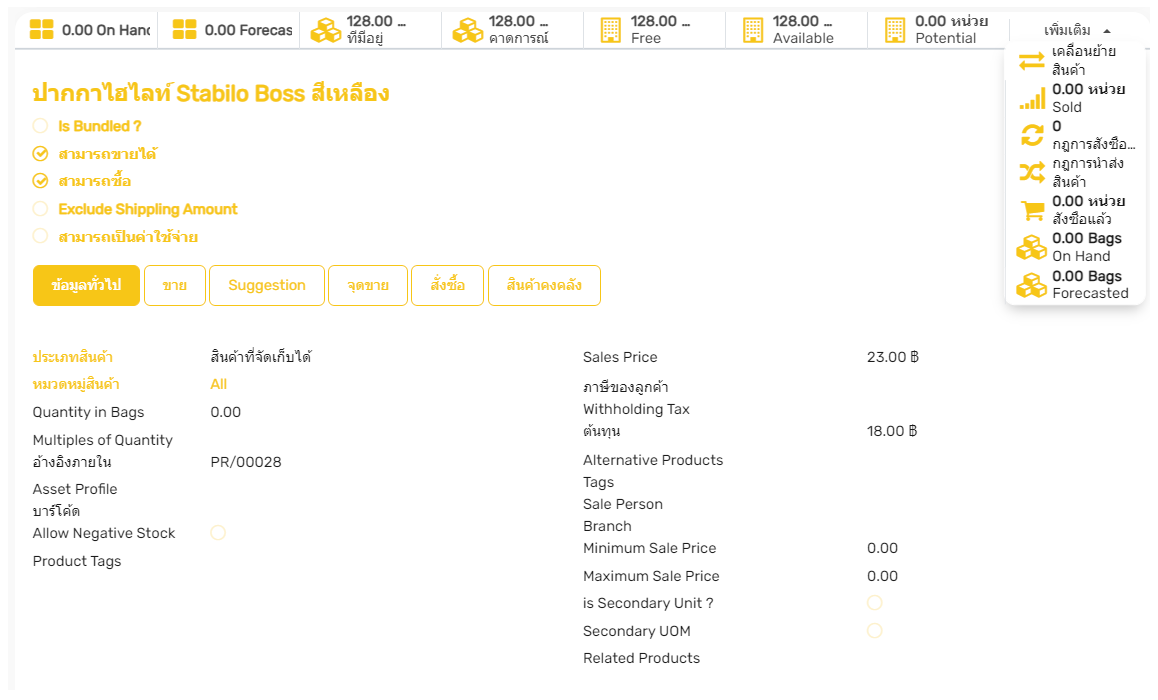Switch to the จุดขาย tab
This screenshot has height=700, width=1158.
pyautogui.click(x=368, y=285)
